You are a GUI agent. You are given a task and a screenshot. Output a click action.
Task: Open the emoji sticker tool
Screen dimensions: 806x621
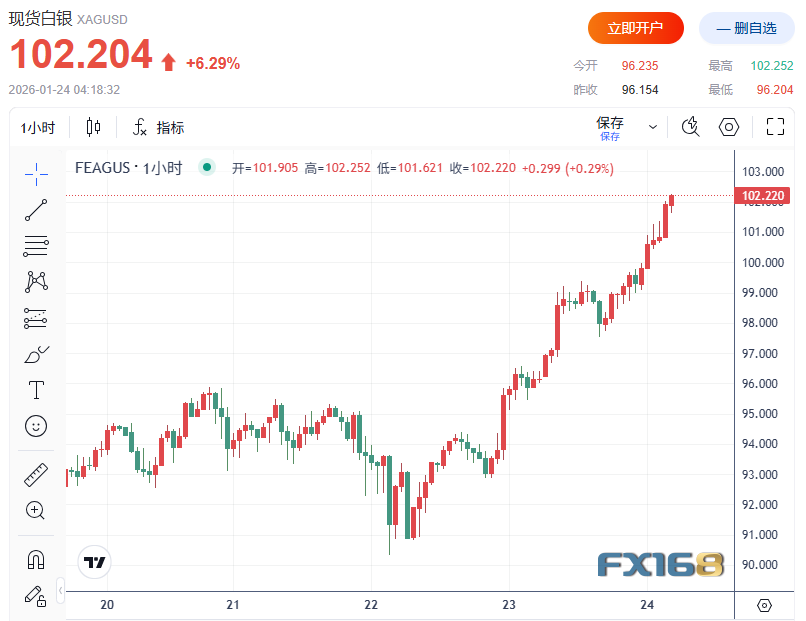pos(36,426)
